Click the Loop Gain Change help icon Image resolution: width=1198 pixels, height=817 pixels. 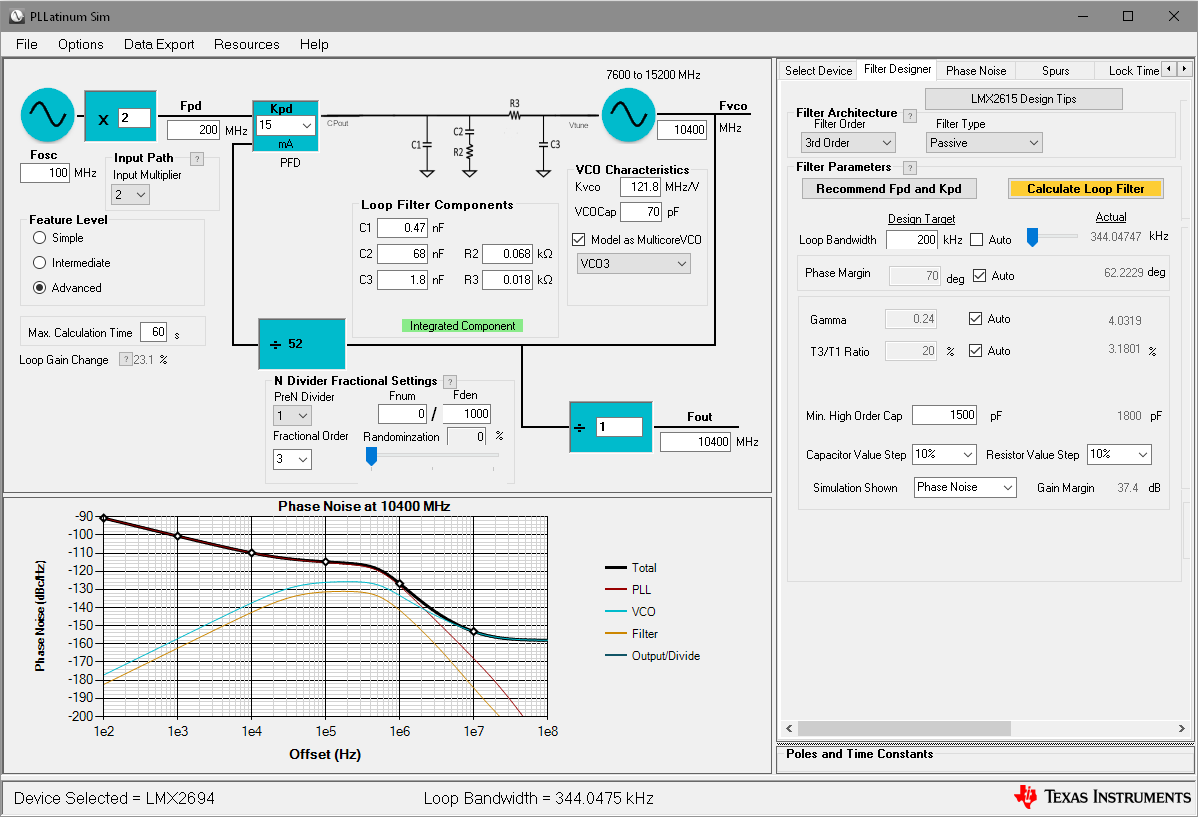pyautogui.click(x=125, y=360)
